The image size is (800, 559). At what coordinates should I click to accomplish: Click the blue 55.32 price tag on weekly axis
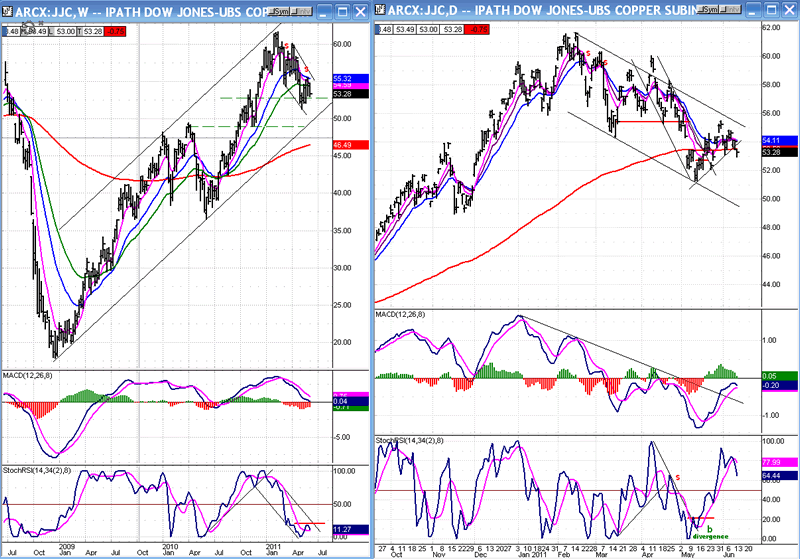(351, 79)
